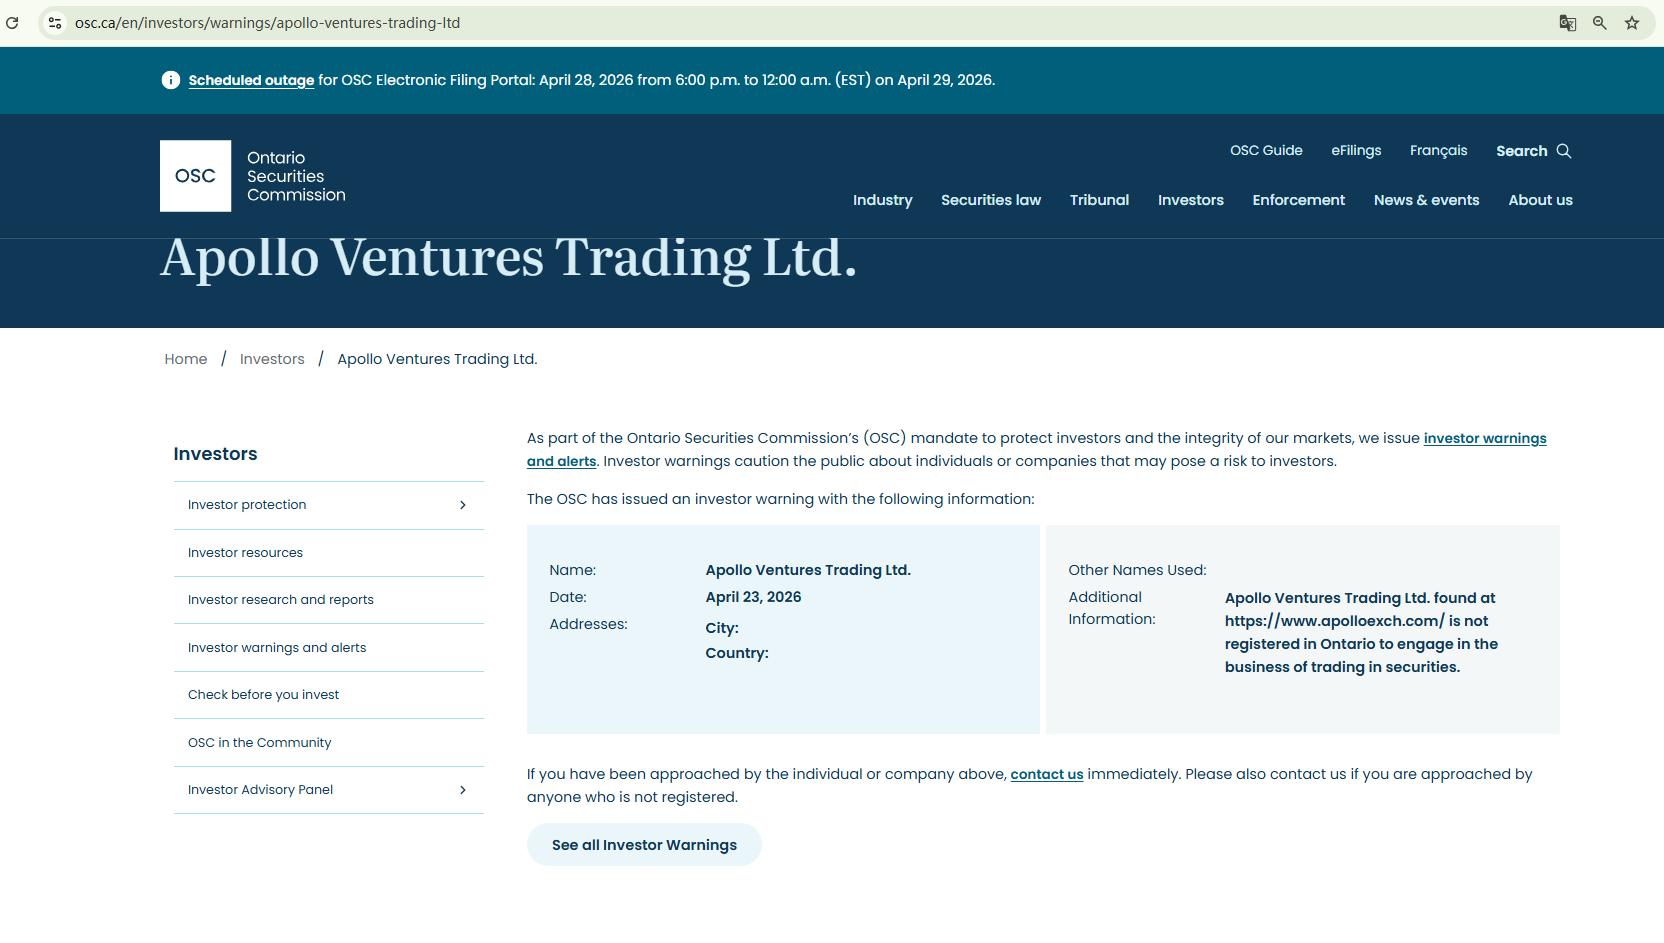Expand Investor Advisory Panel chevron

[x=462, y=790]
